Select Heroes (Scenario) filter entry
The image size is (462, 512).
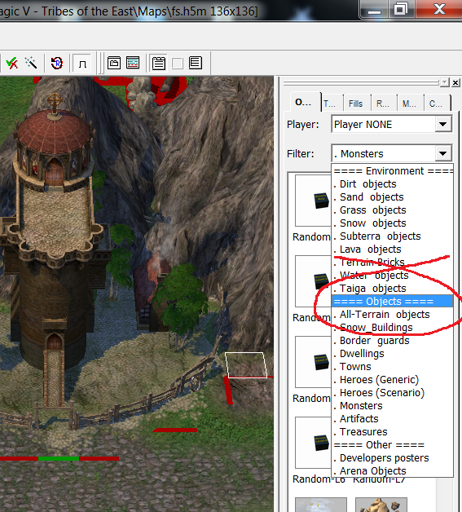[392, 393]
